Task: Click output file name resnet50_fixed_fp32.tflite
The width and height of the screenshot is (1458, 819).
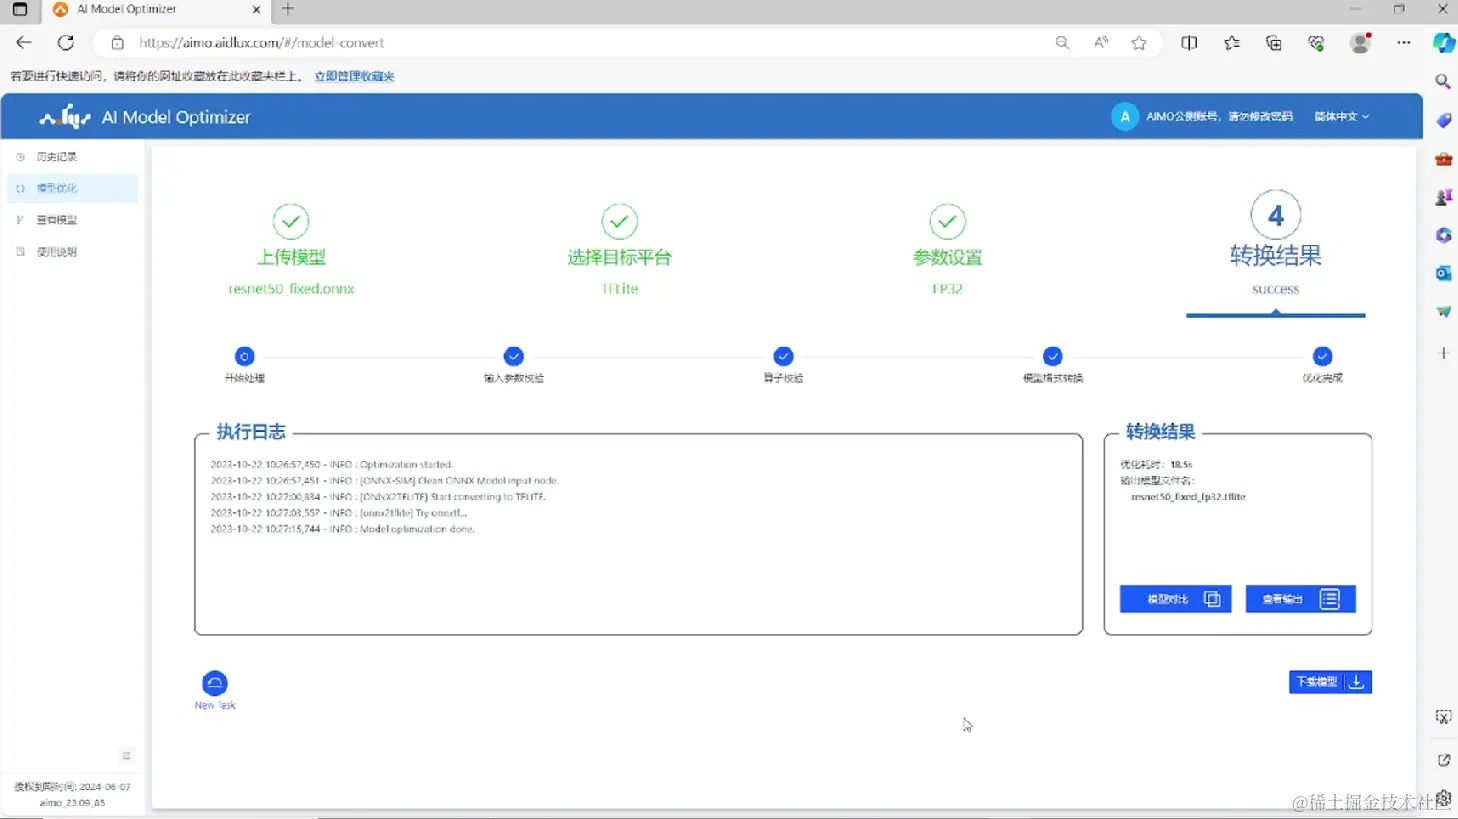Action: point(1188,497)
